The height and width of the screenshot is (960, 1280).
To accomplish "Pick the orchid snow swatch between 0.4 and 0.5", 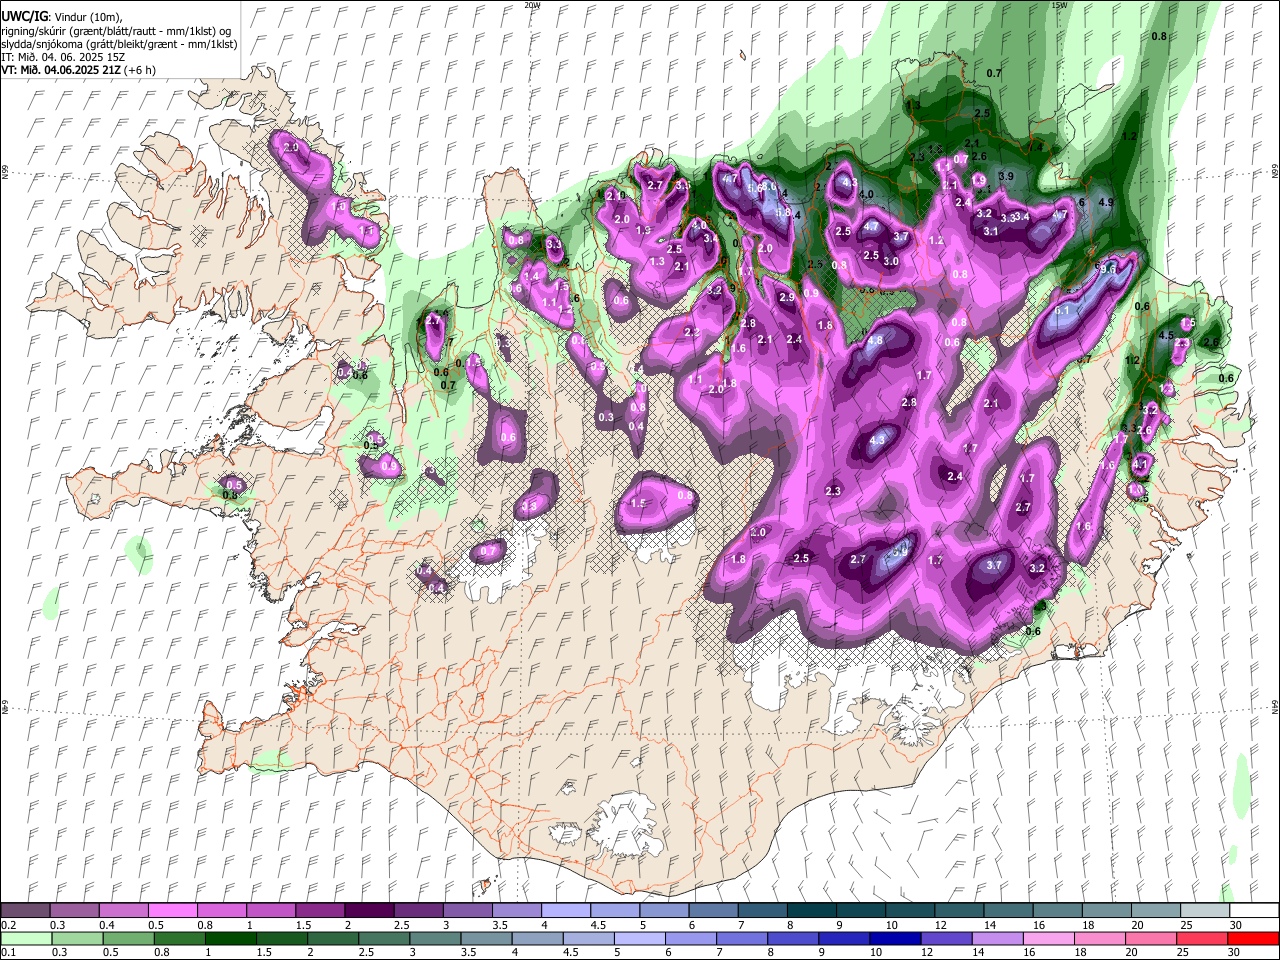I will tap(123, 911).
